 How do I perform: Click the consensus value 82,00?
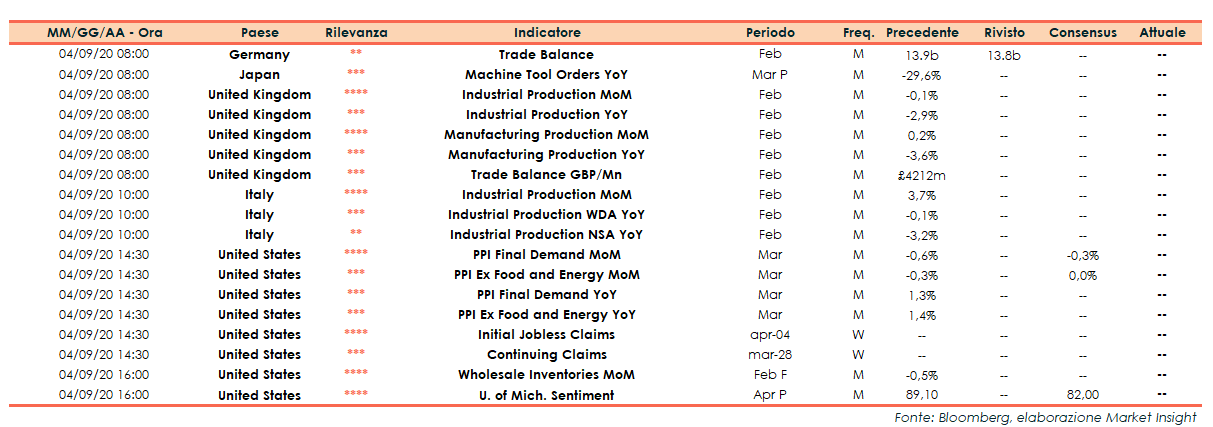click(x=1082, y=395)
